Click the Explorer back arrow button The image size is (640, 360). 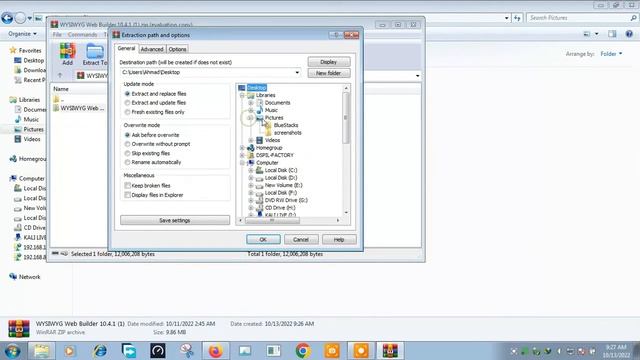coord(7,18)
